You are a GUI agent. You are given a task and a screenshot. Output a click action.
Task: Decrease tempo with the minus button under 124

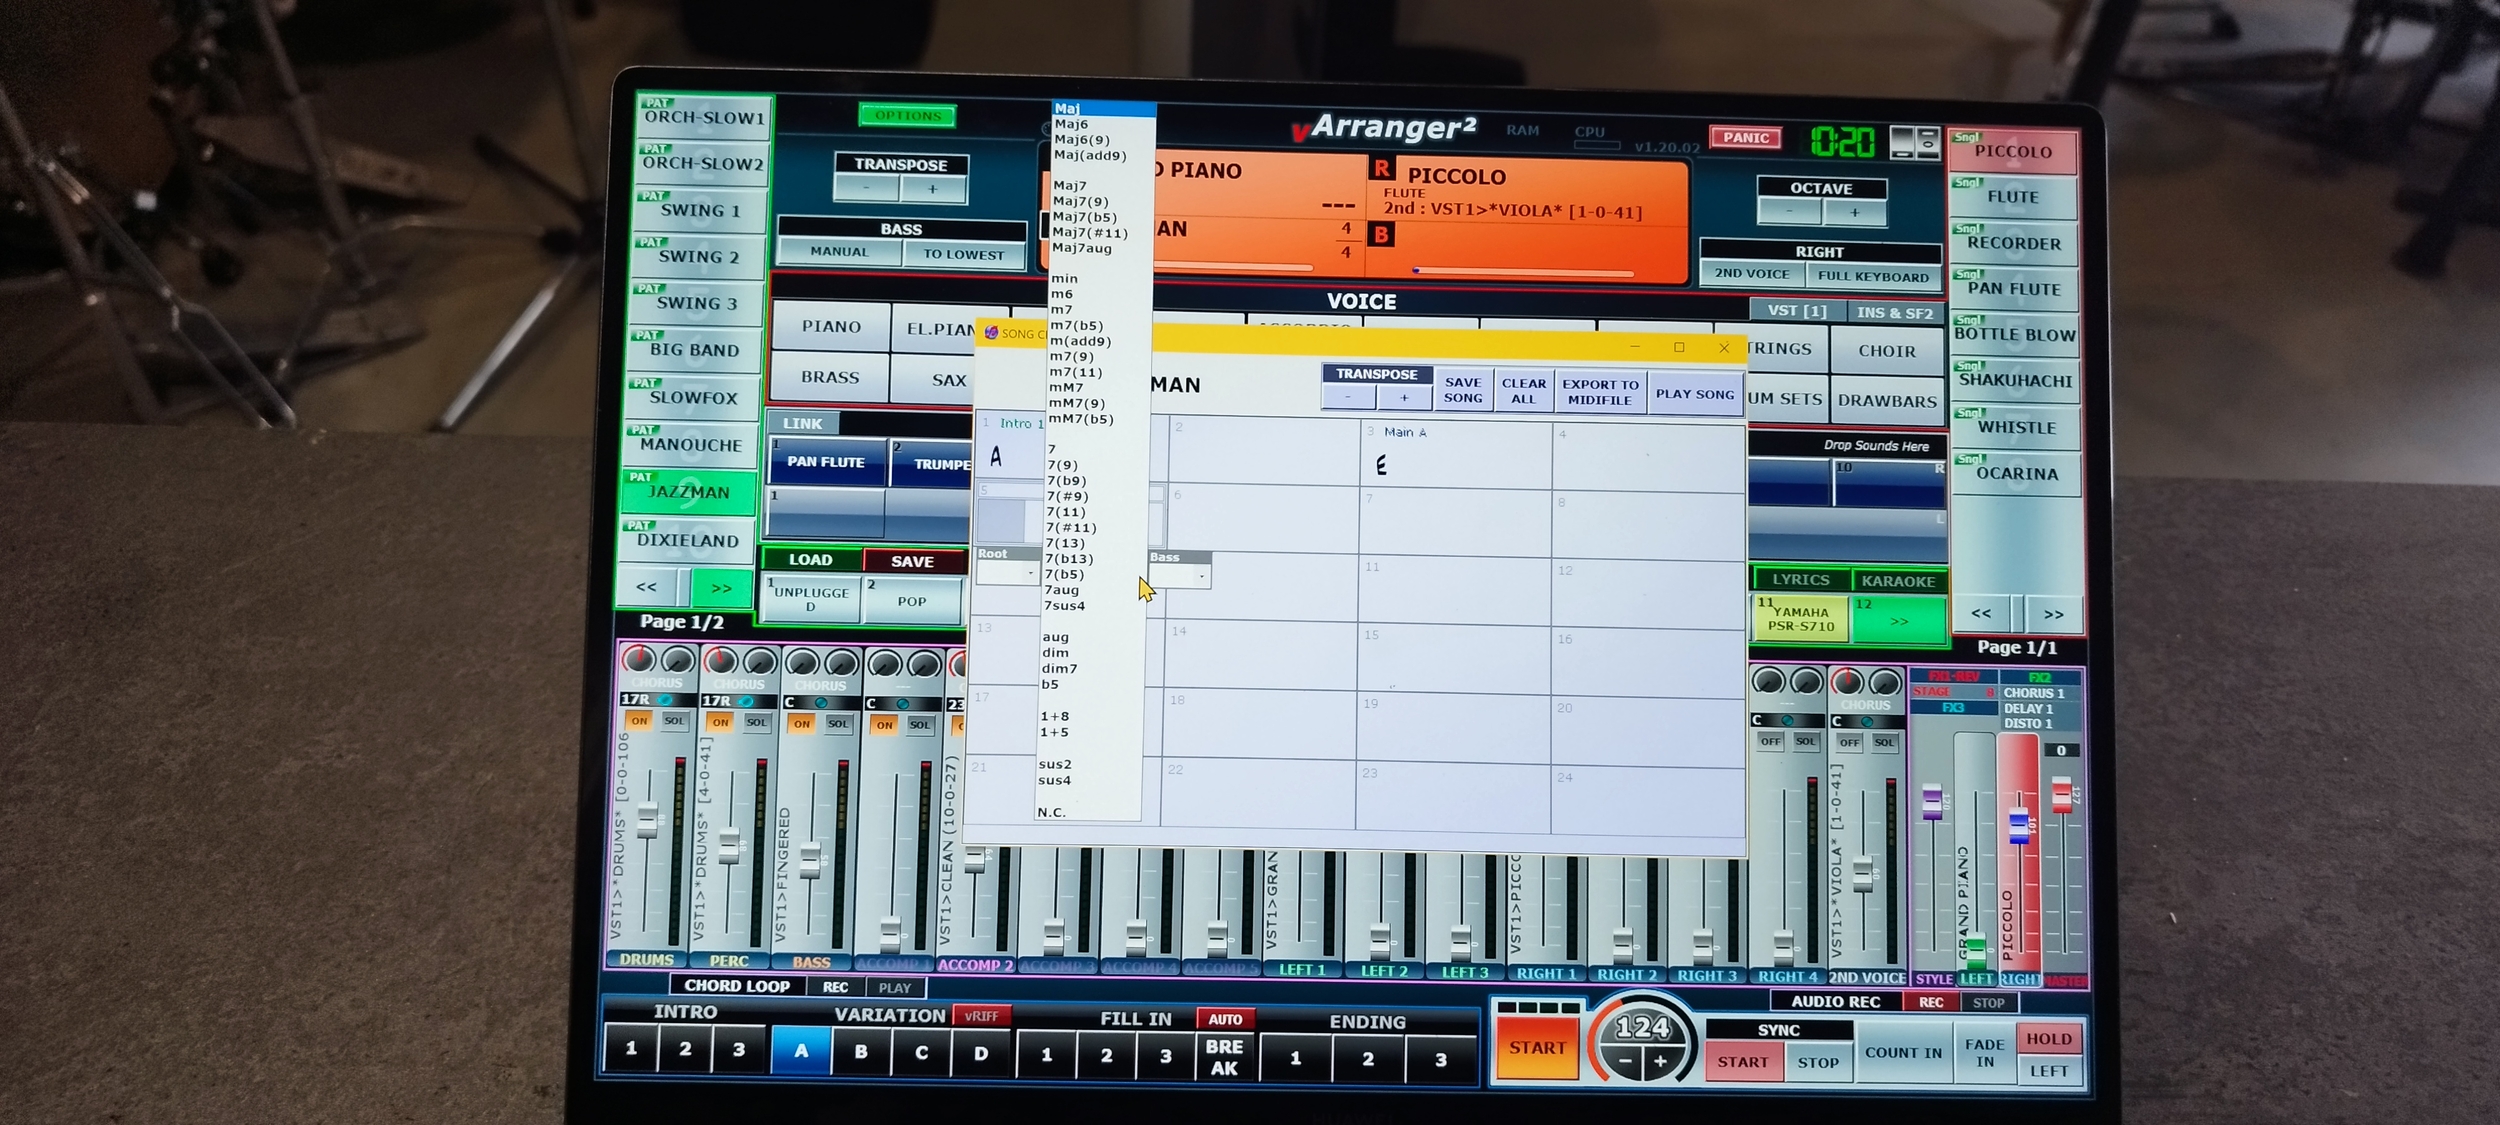[1626, 1061]
